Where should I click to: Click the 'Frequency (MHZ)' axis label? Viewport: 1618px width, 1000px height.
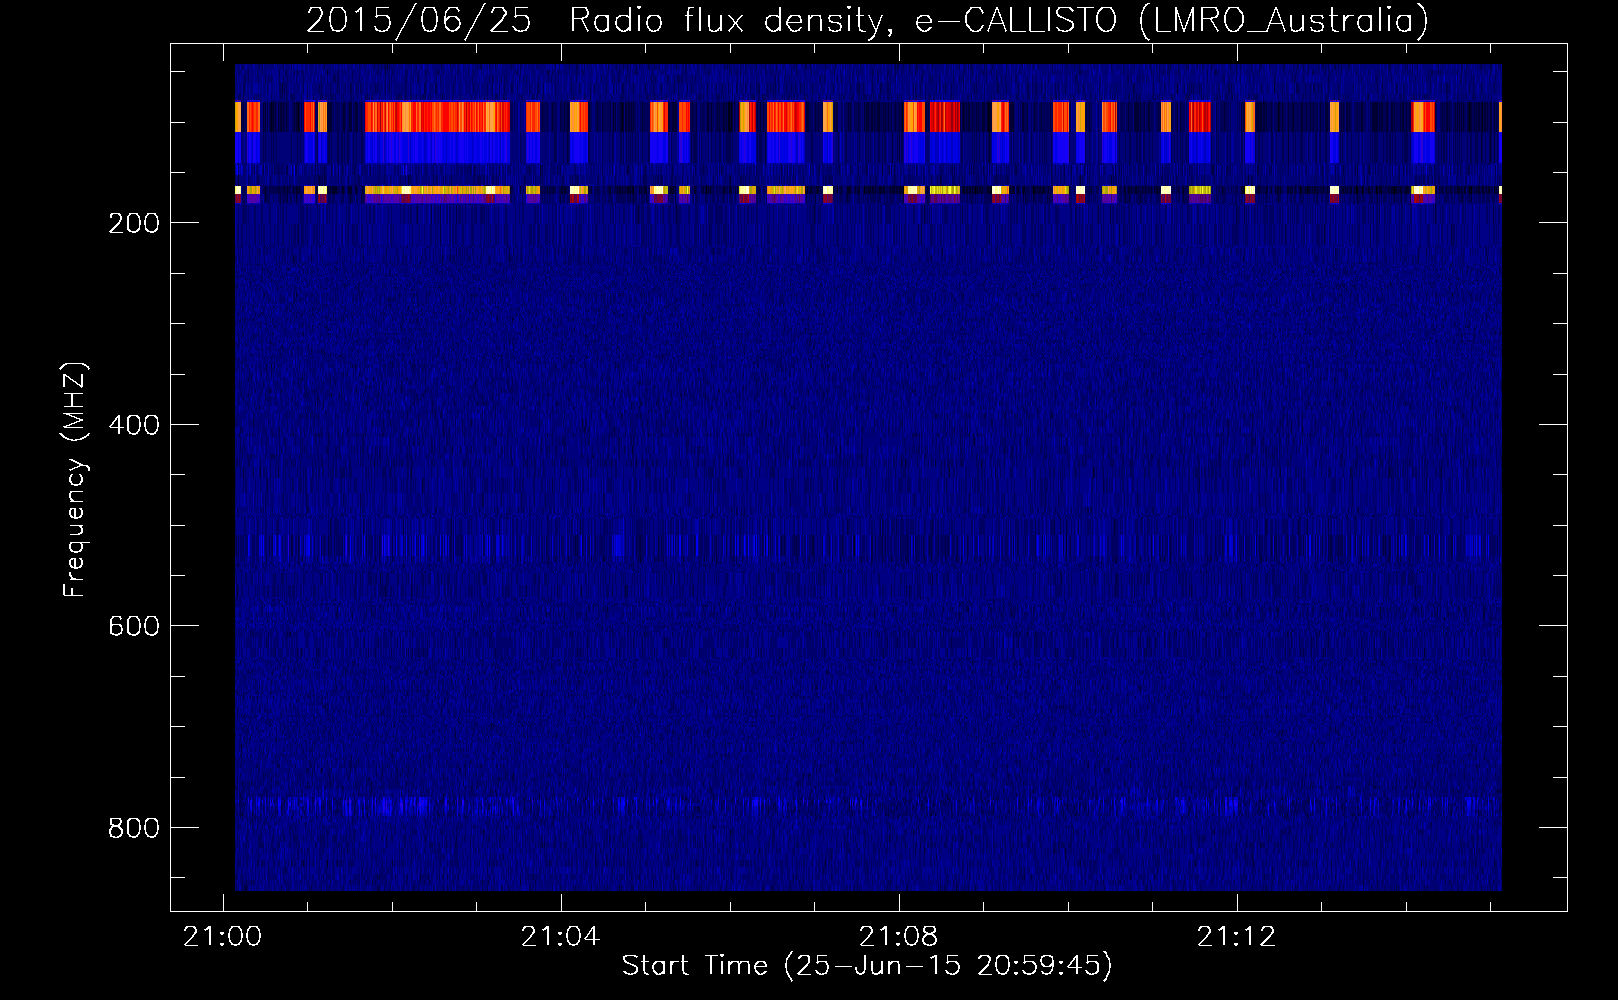coord(75,480)
